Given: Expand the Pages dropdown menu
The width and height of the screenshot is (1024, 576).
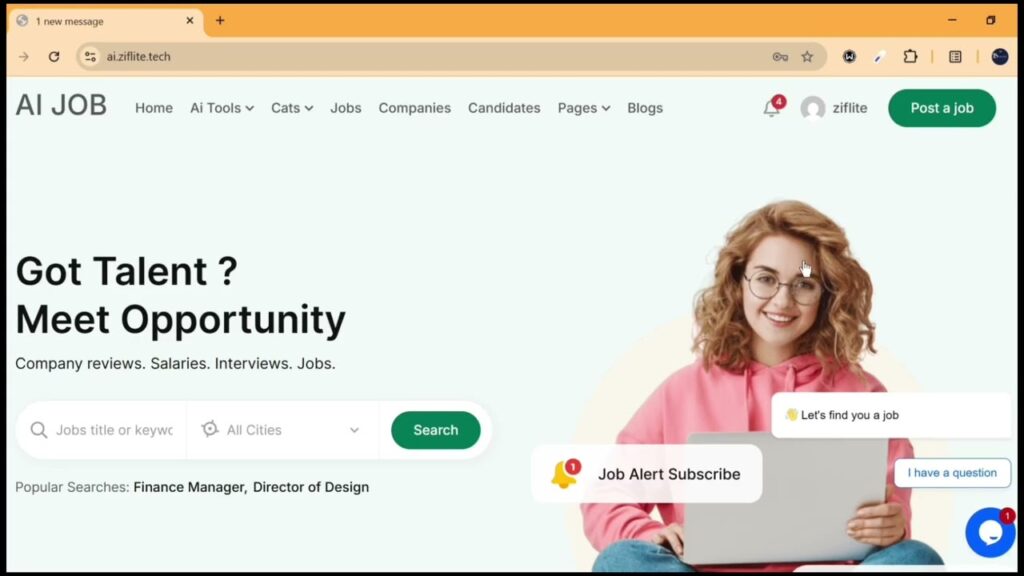Looking at the screenshot, I should point(584,108).
